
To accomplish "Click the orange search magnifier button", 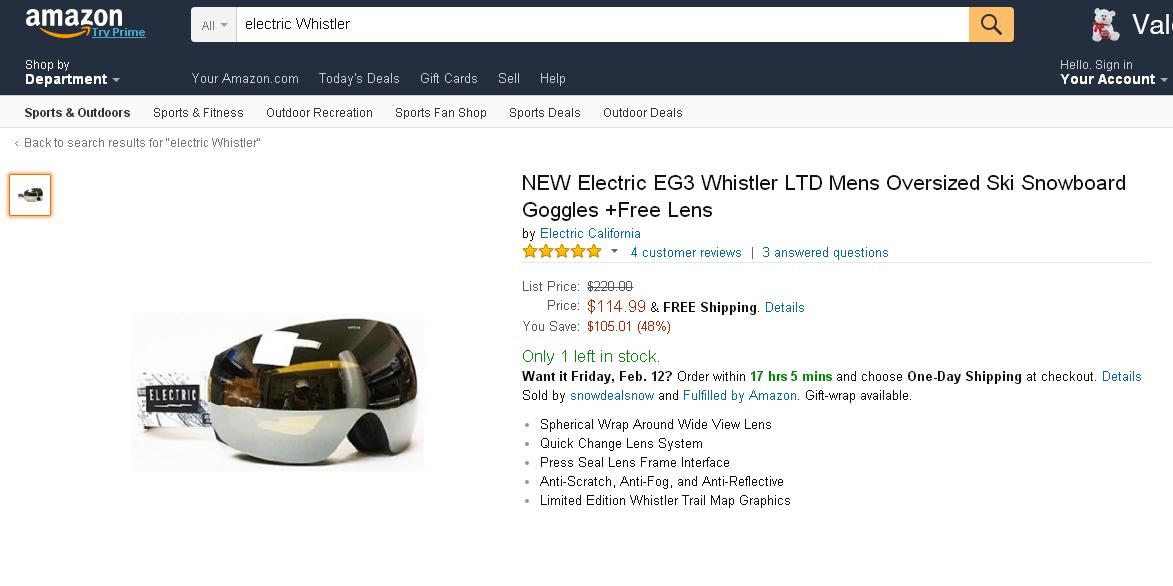I will [991, 25].
